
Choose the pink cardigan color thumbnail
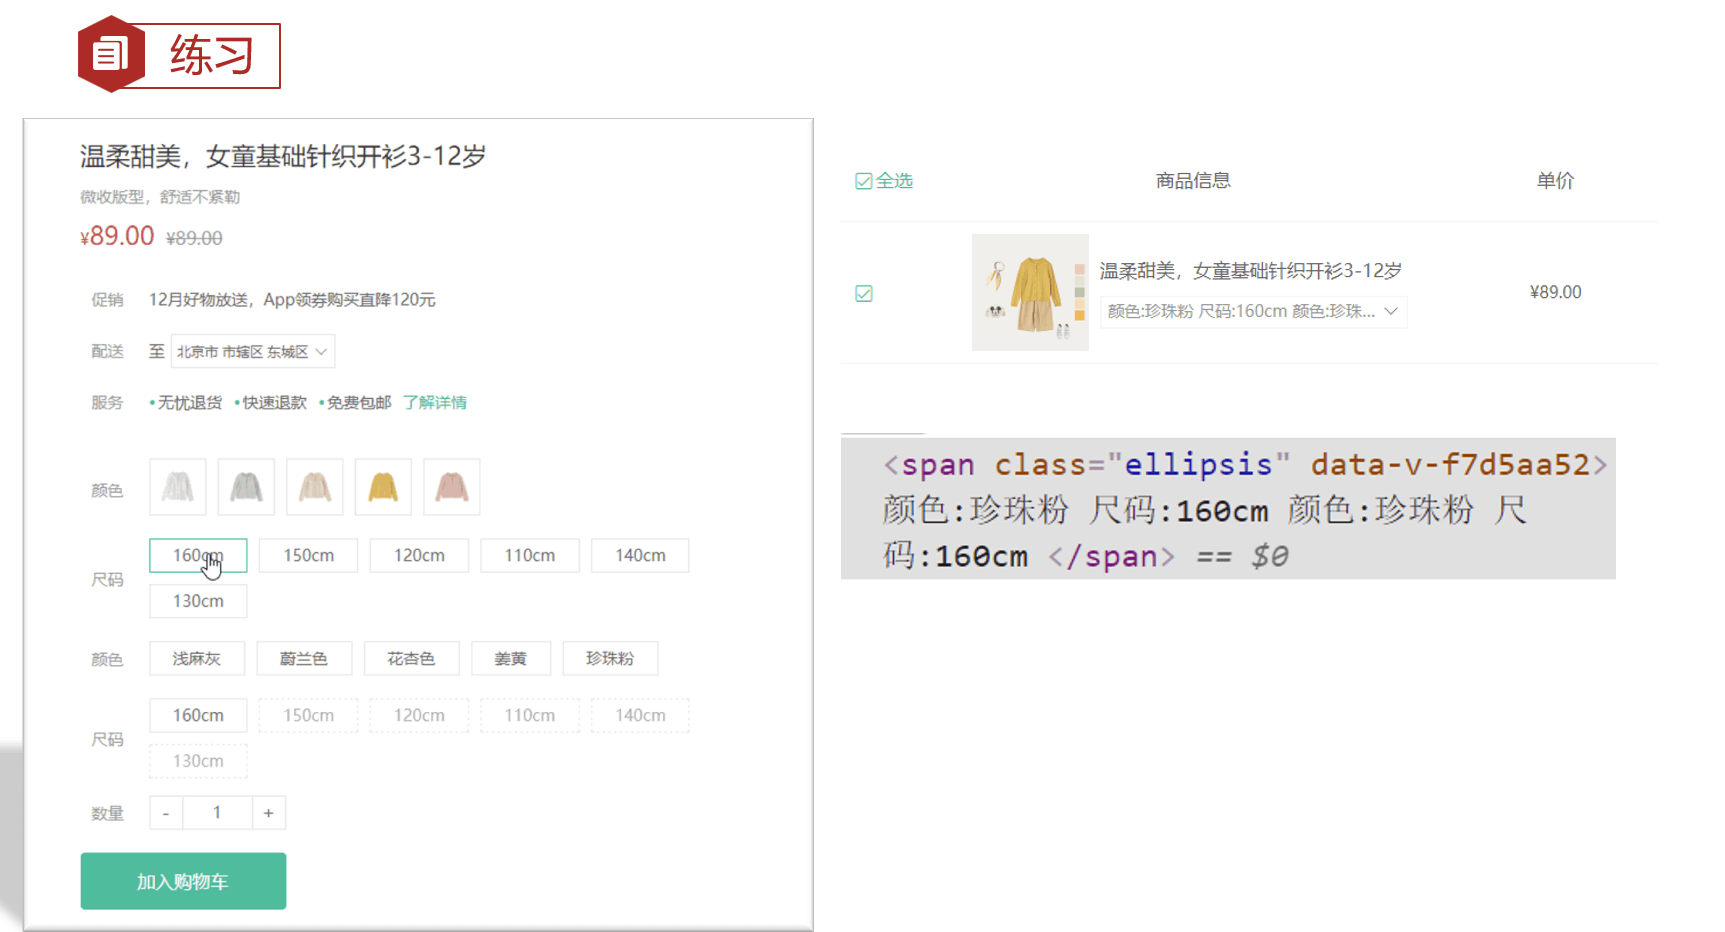tap(452, 487)
